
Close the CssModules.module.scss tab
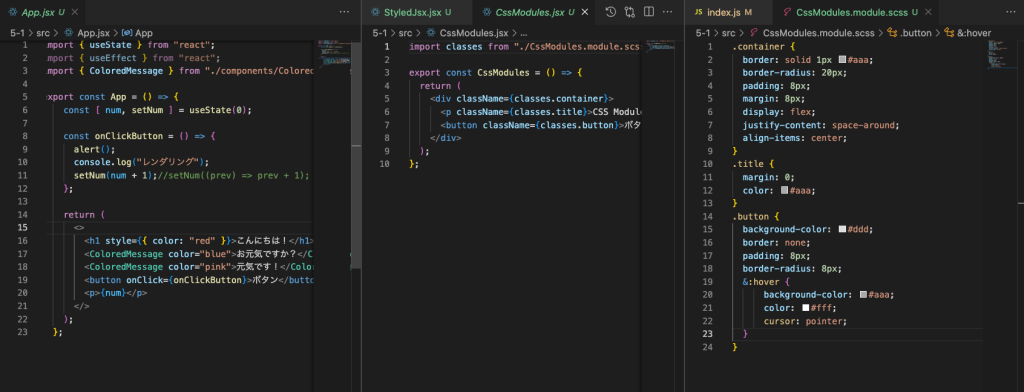(x=927, y=12)
